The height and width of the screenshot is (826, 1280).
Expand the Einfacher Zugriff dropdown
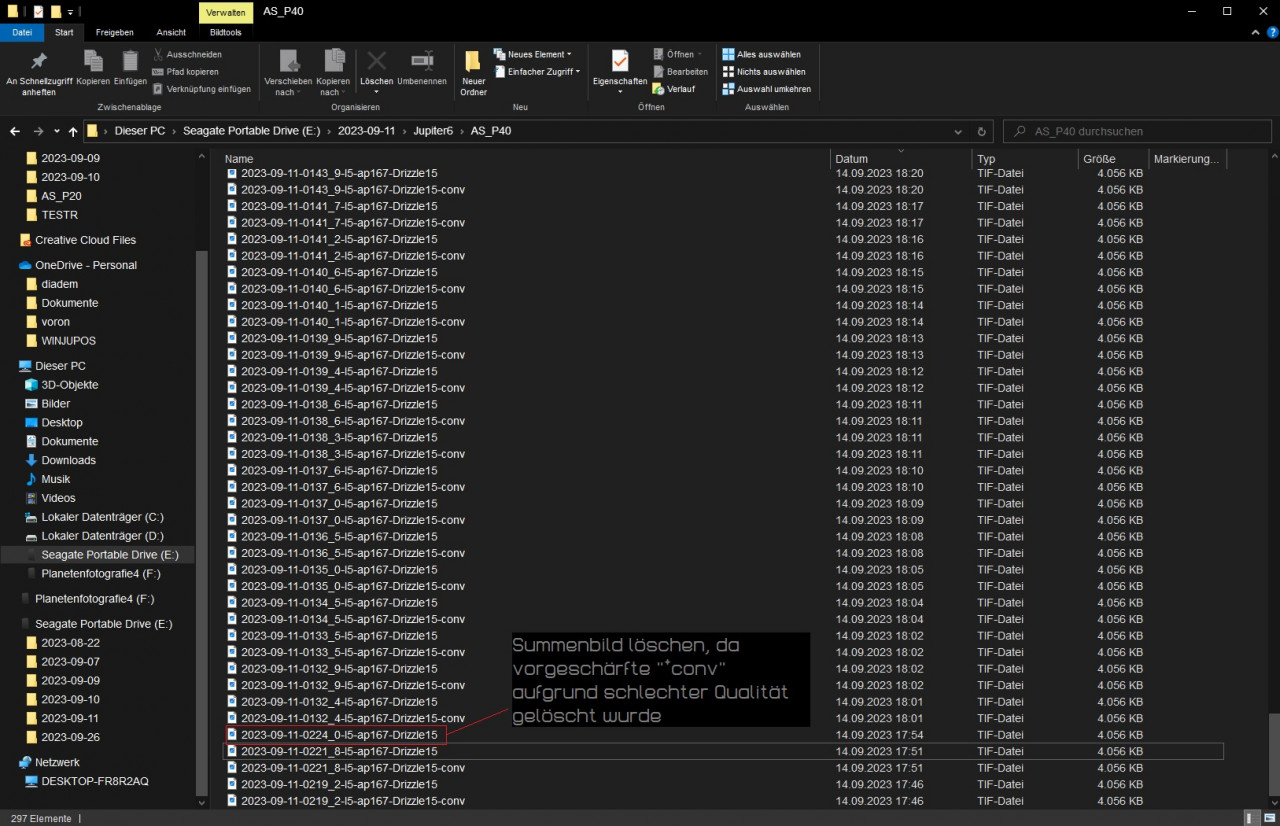(539, 72)
